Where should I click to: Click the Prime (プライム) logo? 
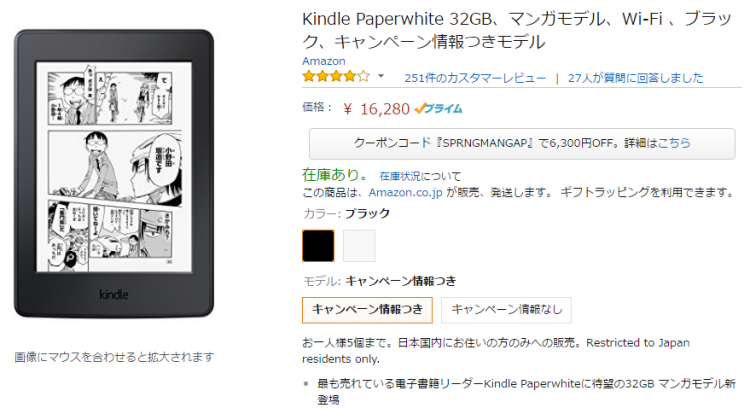point(439,109)
